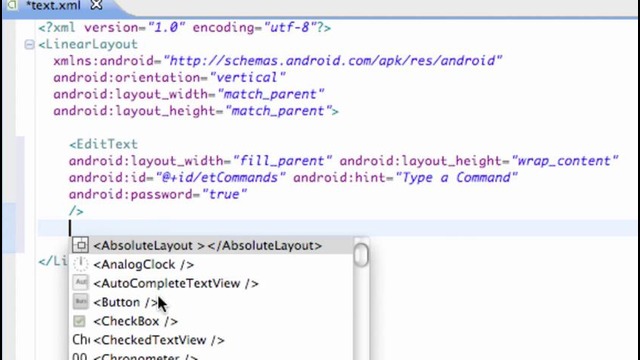The image size is (640, 360).
Task: Click the CheckedTextView widget icon
Action: [x=81, y=340]
